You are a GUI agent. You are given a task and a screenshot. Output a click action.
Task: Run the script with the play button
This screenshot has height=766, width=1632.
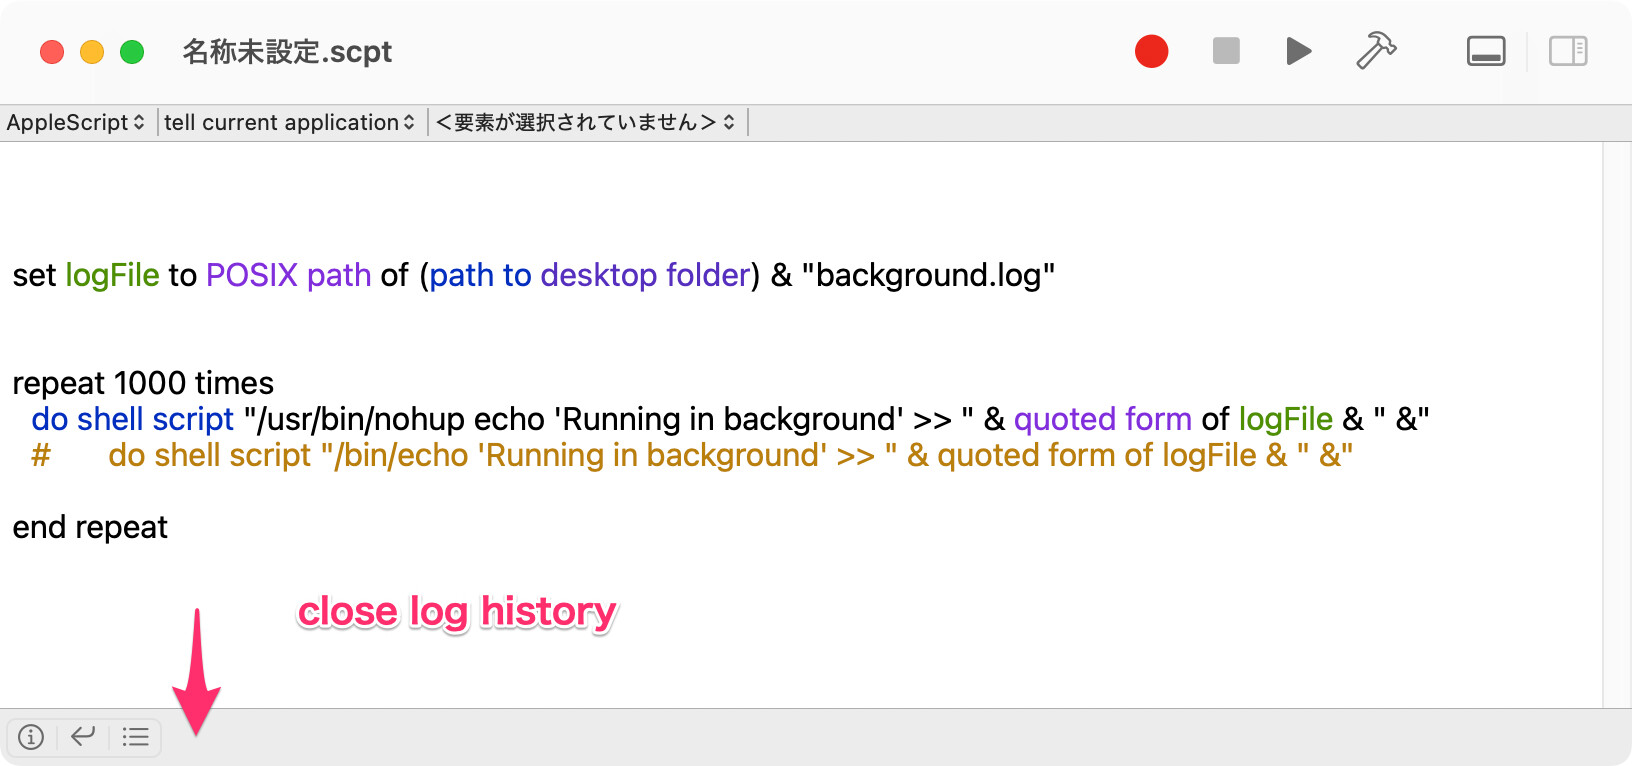click(1298, 51)
